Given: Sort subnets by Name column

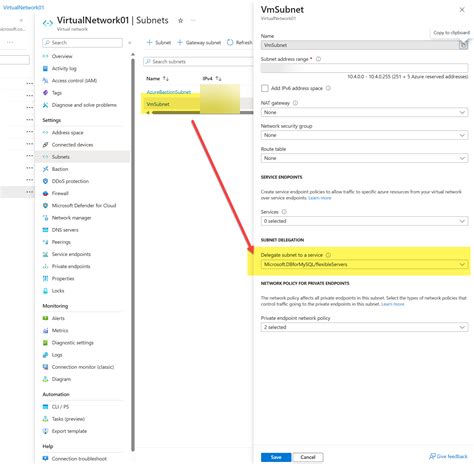Looking at the screenshot, I should click(157, 79).
